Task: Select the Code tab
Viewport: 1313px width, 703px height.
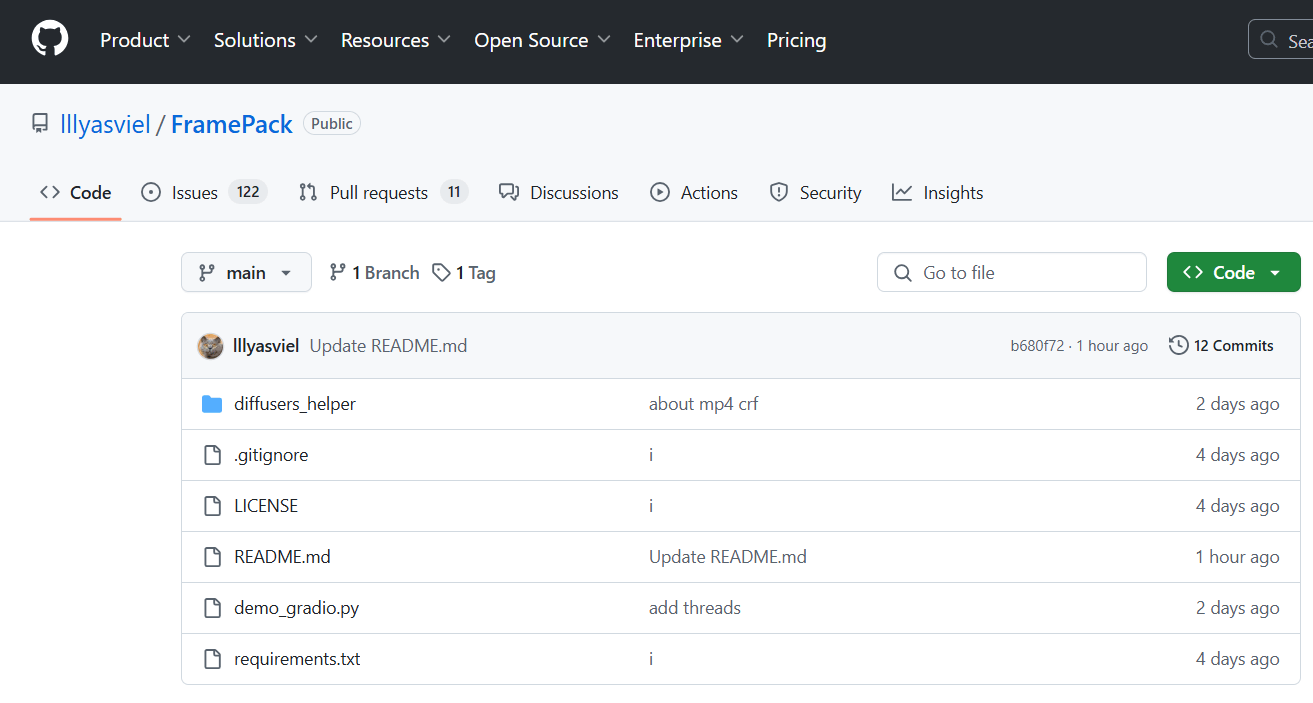Action: [x=76, y=193]
